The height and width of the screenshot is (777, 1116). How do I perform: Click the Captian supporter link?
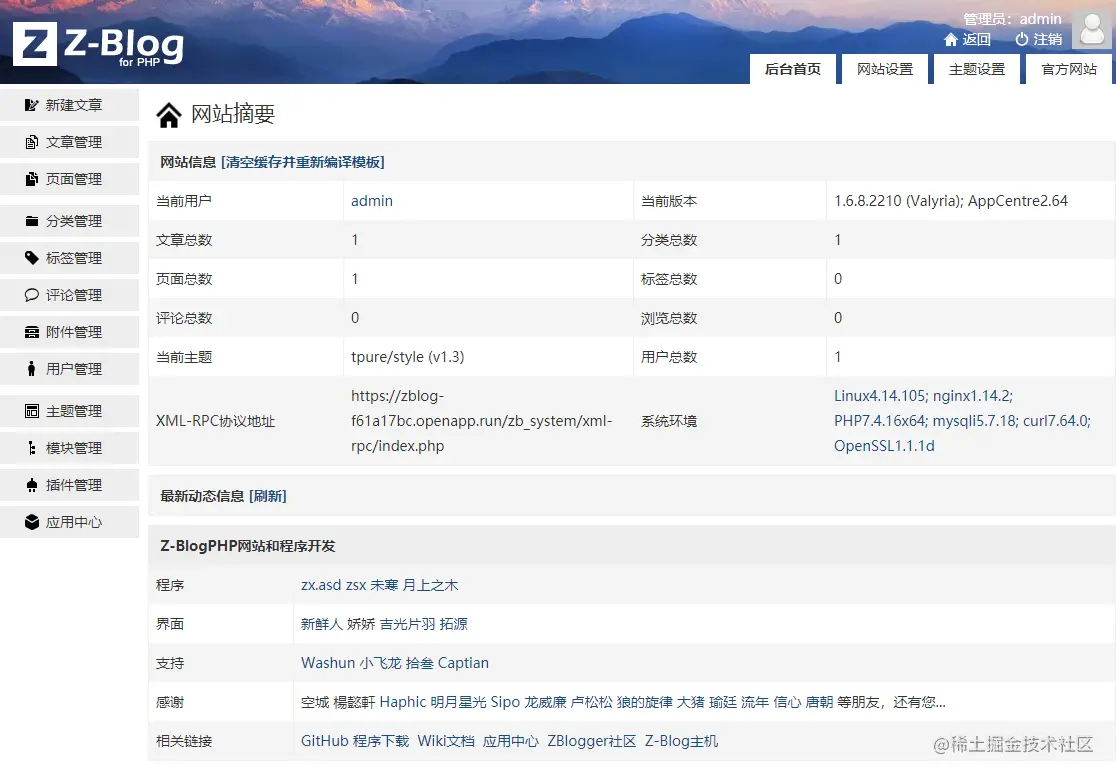[463, 663]
